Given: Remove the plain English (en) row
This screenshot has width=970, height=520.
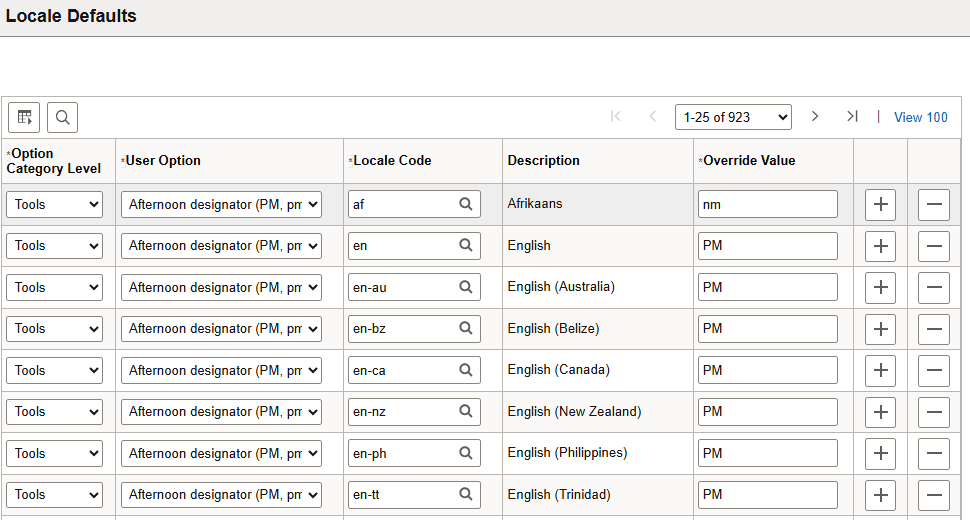Looking at the screenshot, I should (934, 245).
